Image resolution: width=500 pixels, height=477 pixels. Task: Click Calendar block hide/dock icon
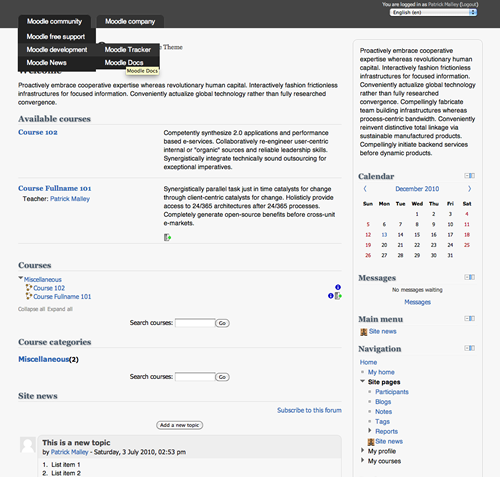pyautogui.click(x=470, y=176)
